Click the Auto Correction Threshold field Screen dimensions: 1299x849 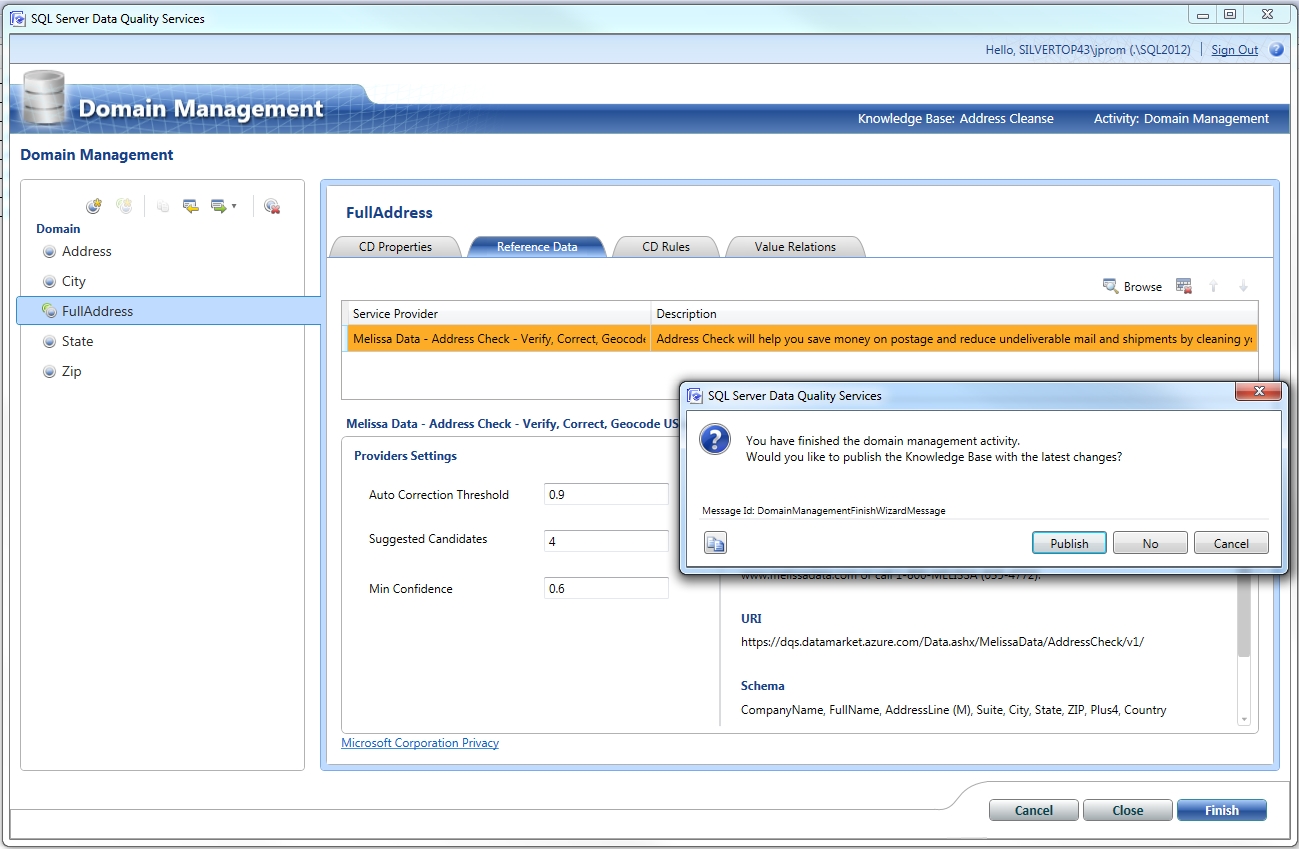tap(606, 494)
